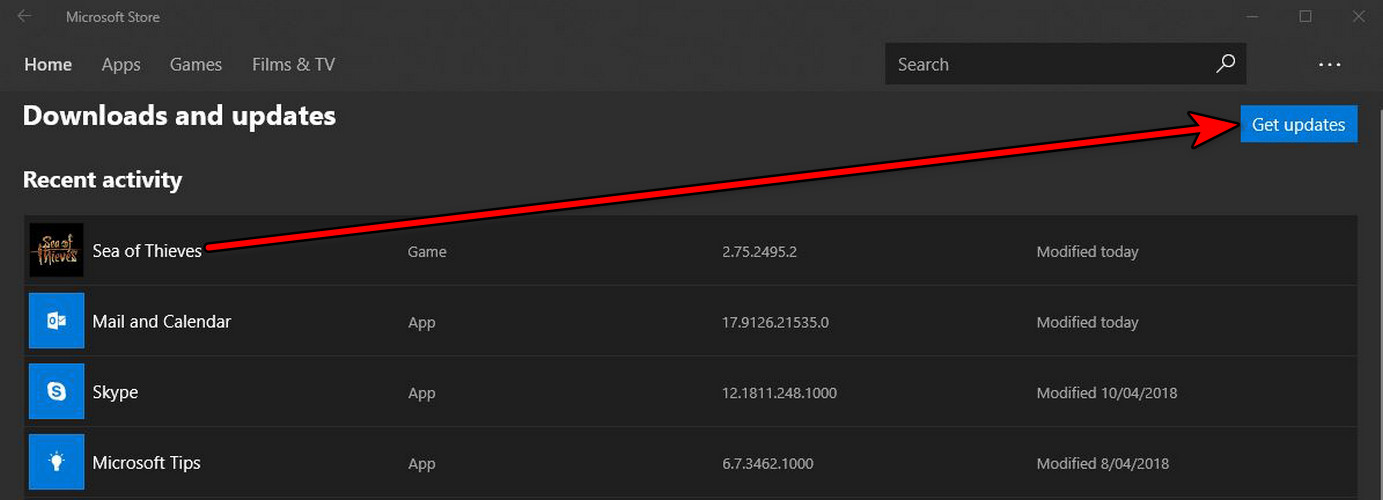Click the Skype app icon
This screenshot has width=1383, height=500.
57,391
